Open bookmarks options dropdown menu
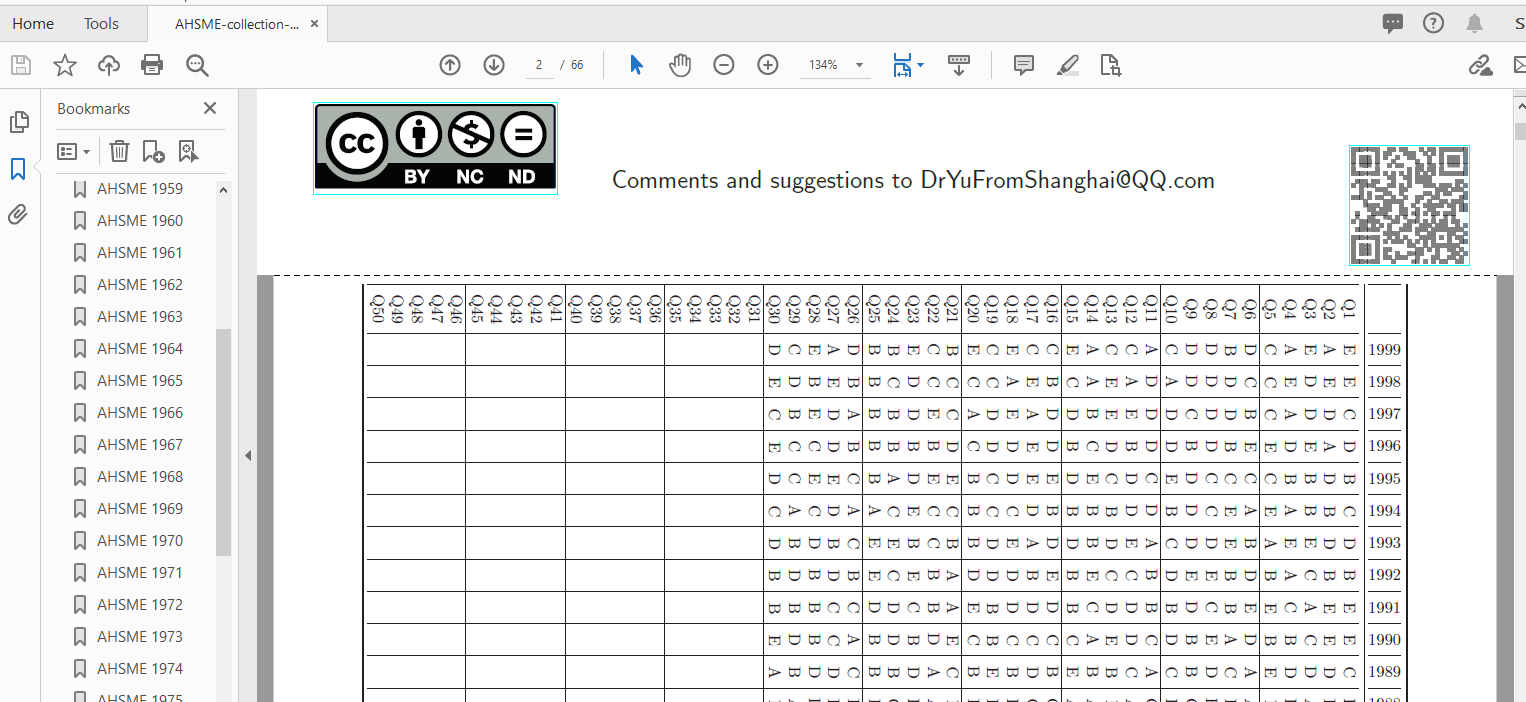The width and height of the screenshot is (1526, 702). pyautogui.click(x=74, y=151)
